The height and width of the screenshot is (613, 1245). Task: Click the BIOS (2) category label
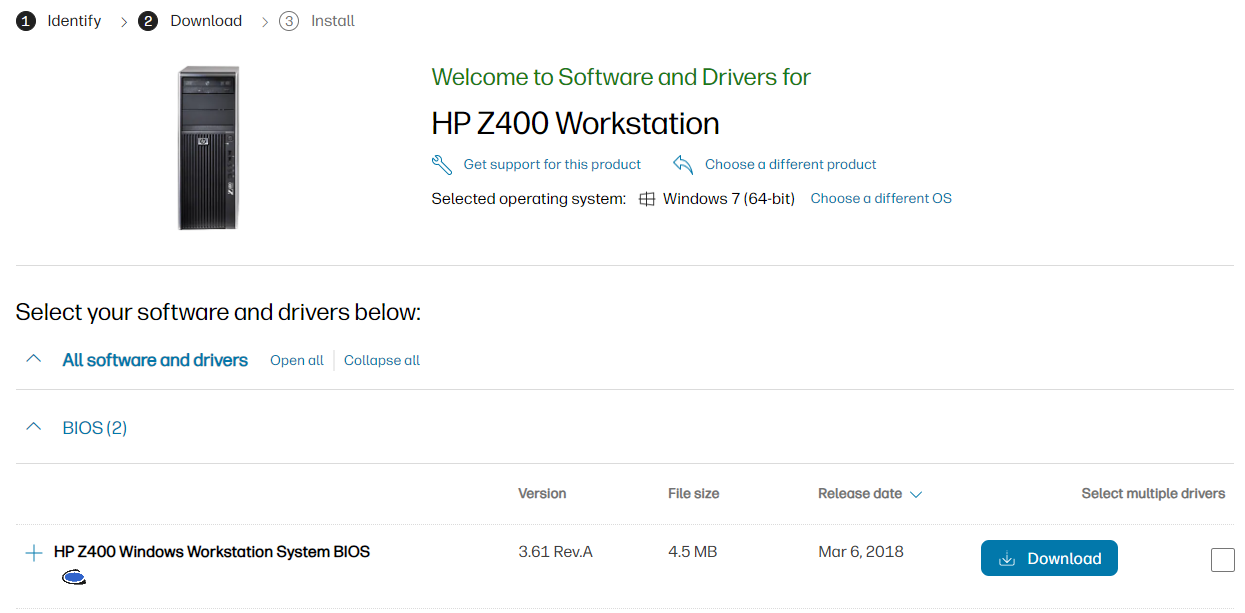(x=95, y=428)
